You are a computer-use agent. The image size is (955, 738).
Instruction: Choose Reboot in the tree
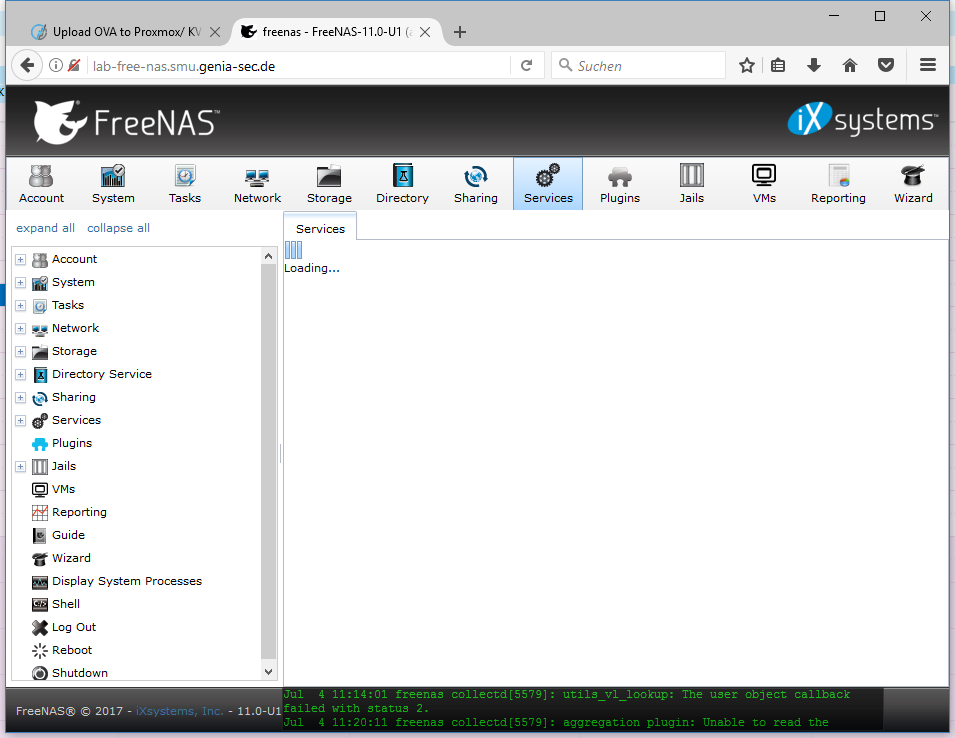click(72, 650)
